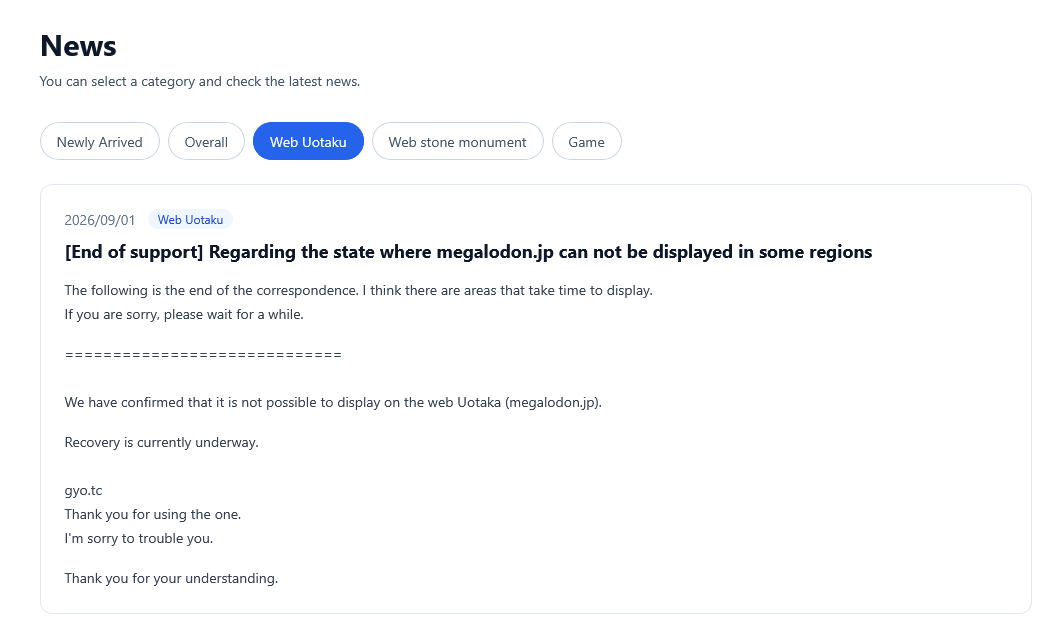
Task: Switch to the Overall news category
Action: pos(206,142)
